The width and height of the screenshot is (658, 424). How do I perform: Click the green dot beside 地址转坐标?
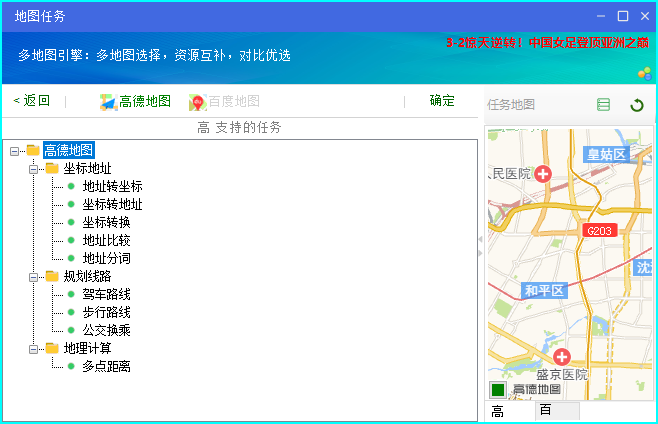coord(71,186)
